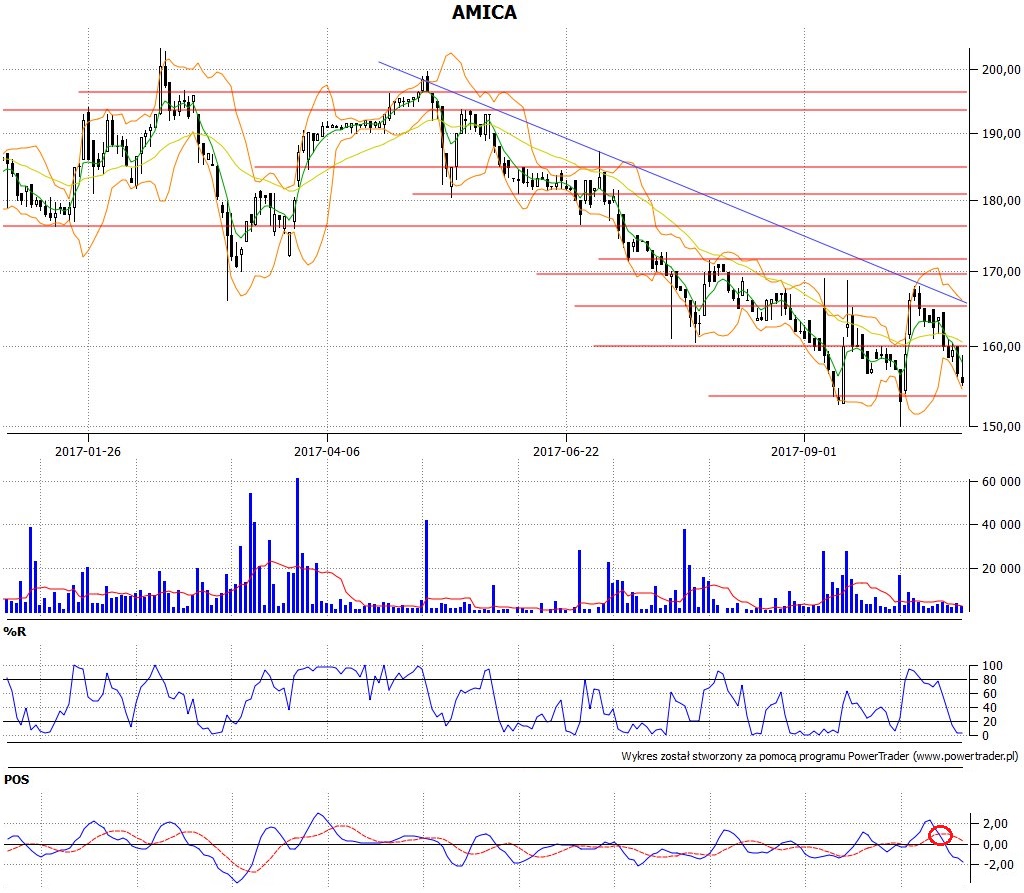Image resolution: width=1024 pixels, height=893 pixels.
Task: Click the 180,00 price axis label
Action: click(x=1000, y=201)
